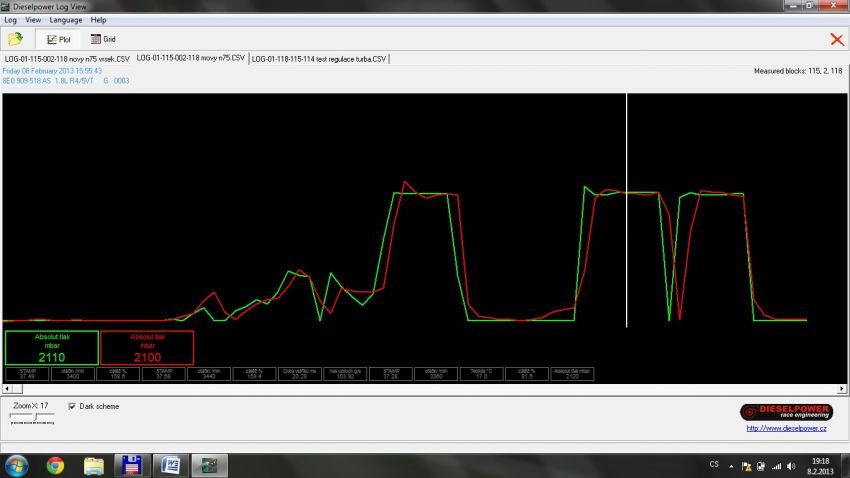Viewport: 850px width, 478px height.
Task: Click the open log file folder icon
Action: coord(15,40)
